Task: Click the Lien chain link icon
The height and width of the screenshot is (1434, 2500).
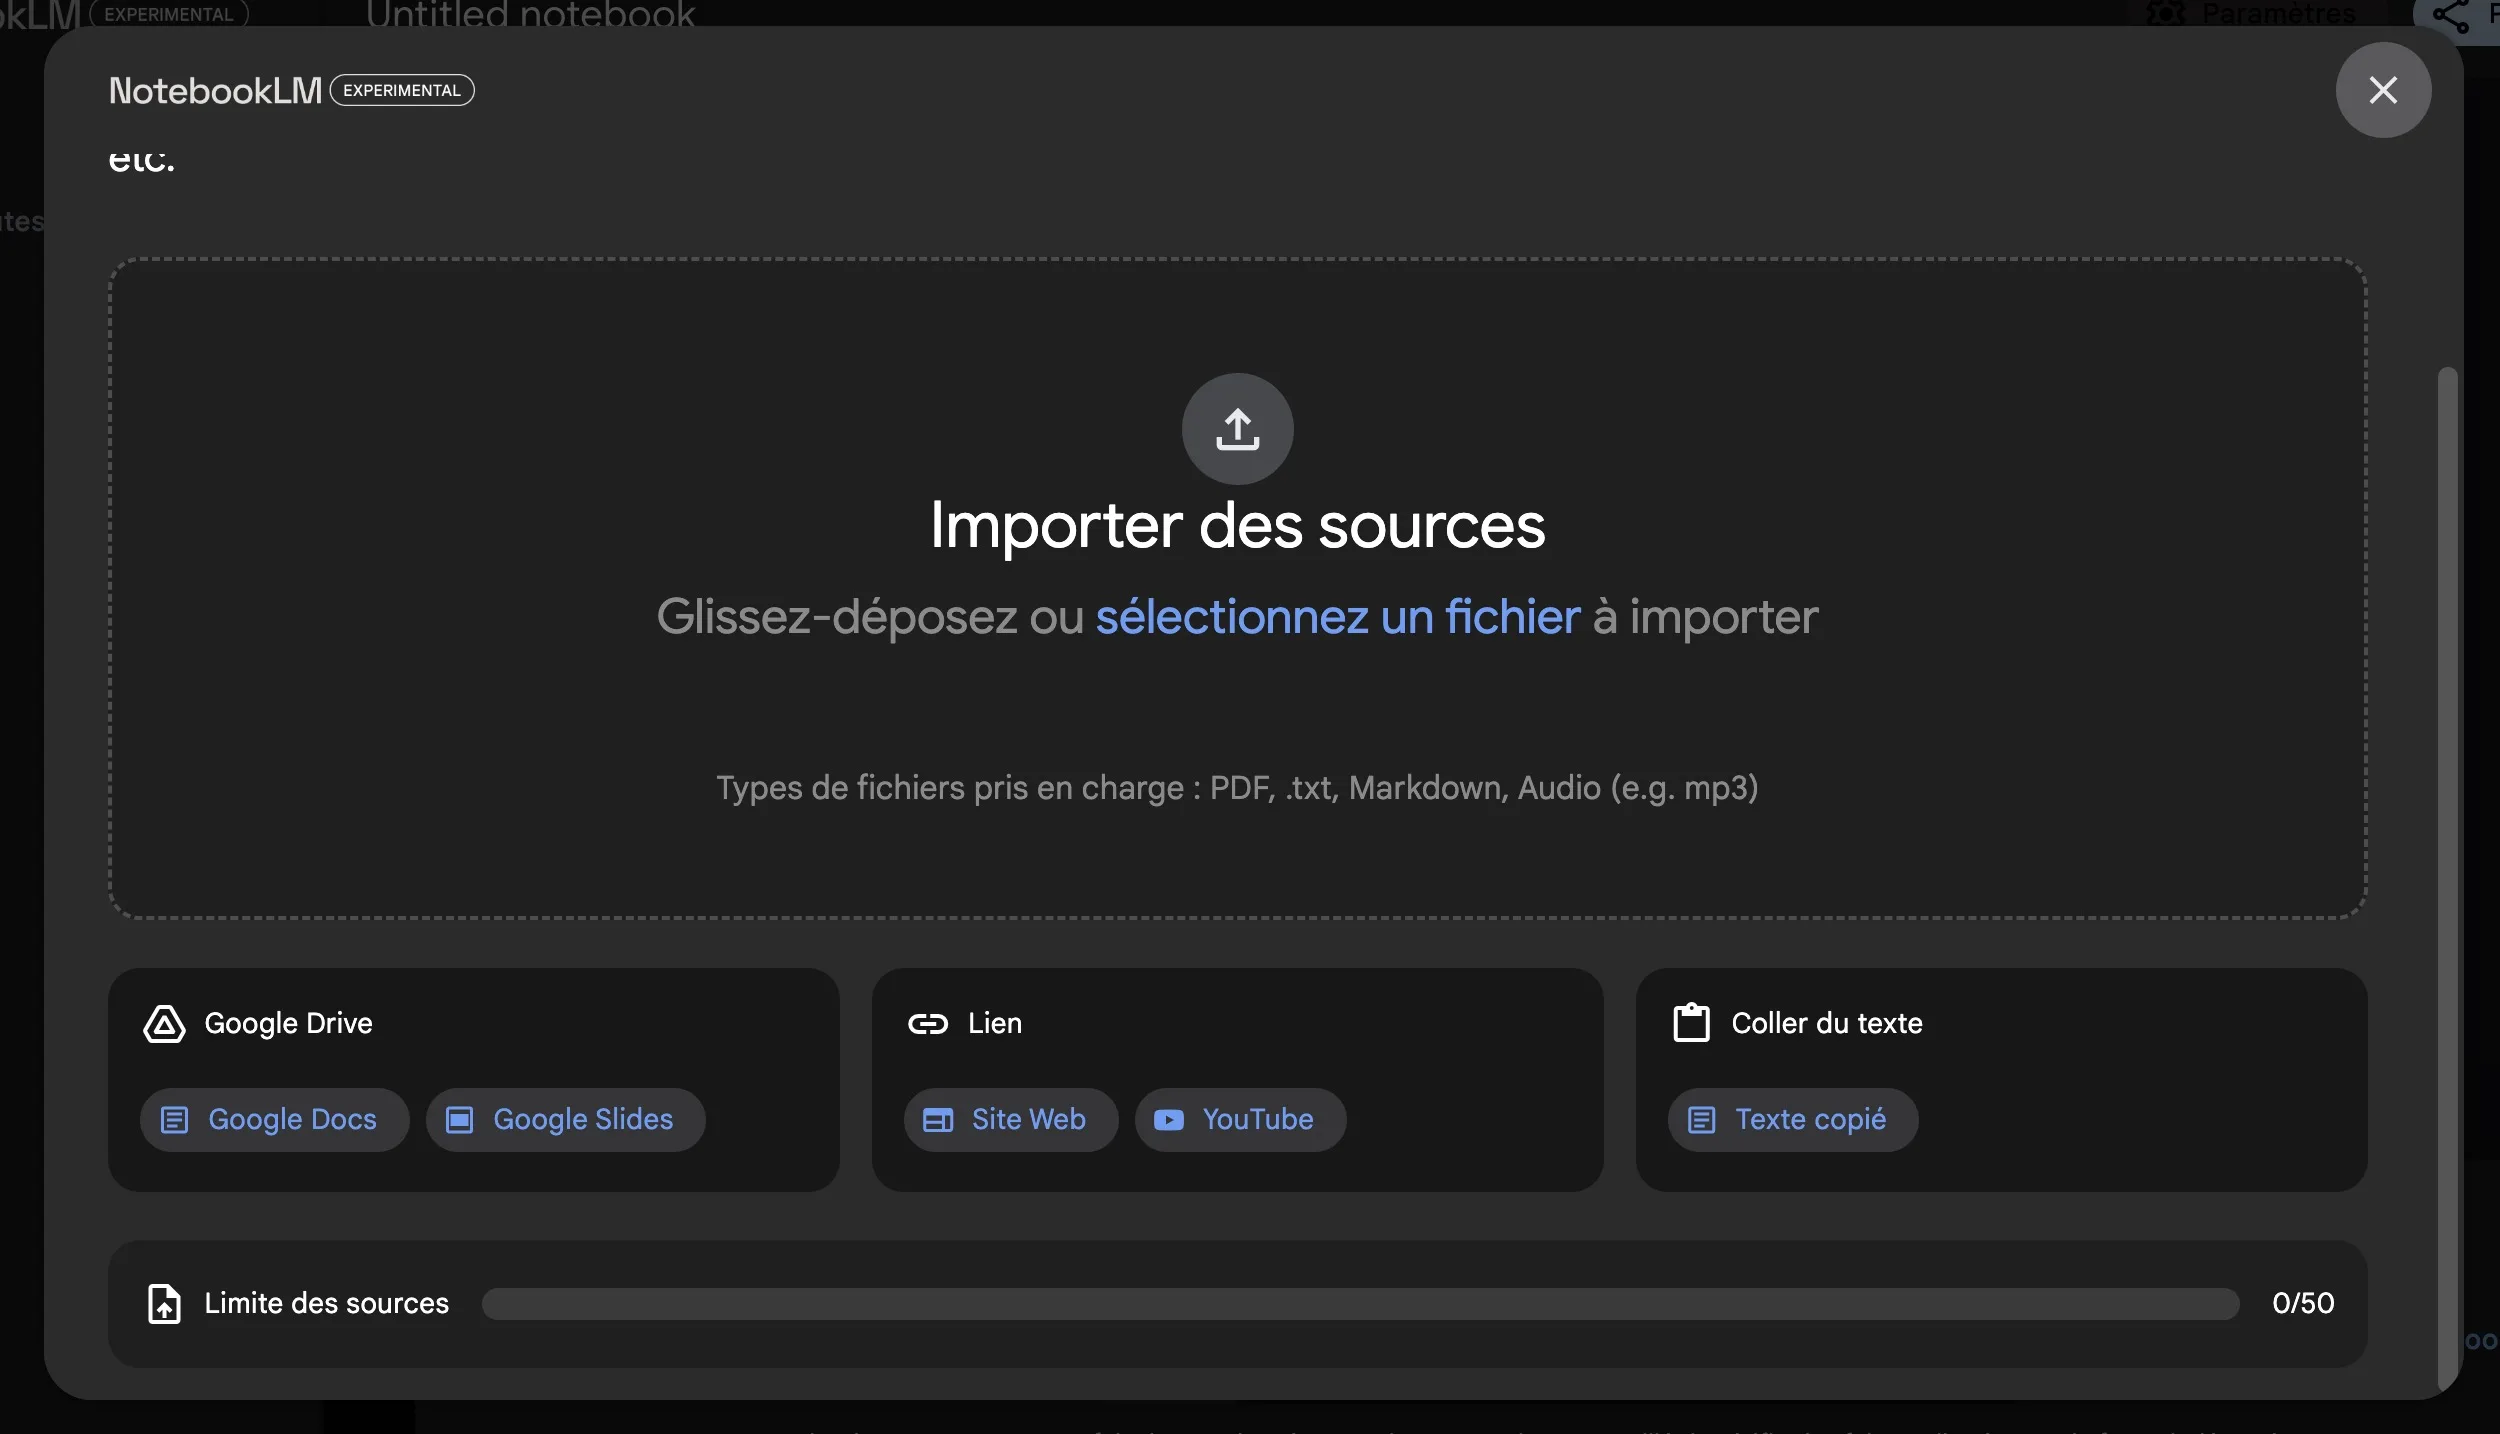Action: click(x=927, y=1023)
